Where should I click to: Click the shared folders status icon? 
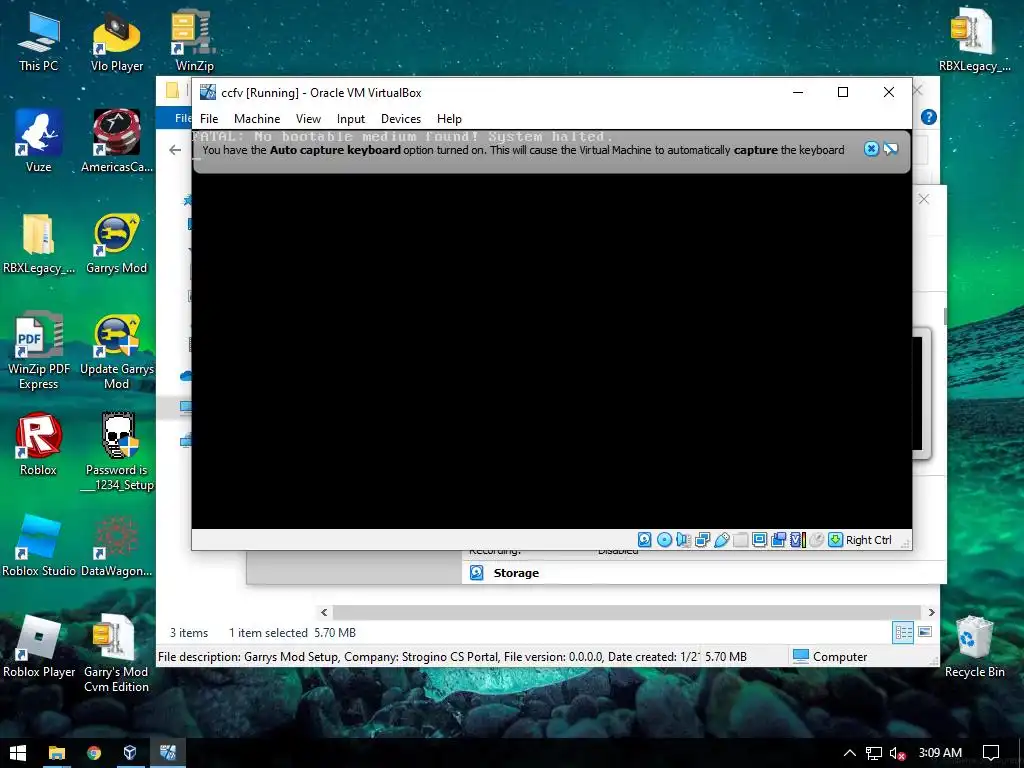741,539
